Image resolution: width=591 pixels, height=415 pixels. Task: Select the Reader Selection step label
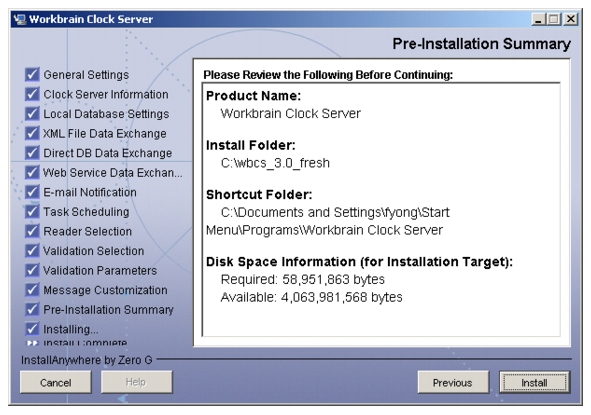tap(87, 231)
